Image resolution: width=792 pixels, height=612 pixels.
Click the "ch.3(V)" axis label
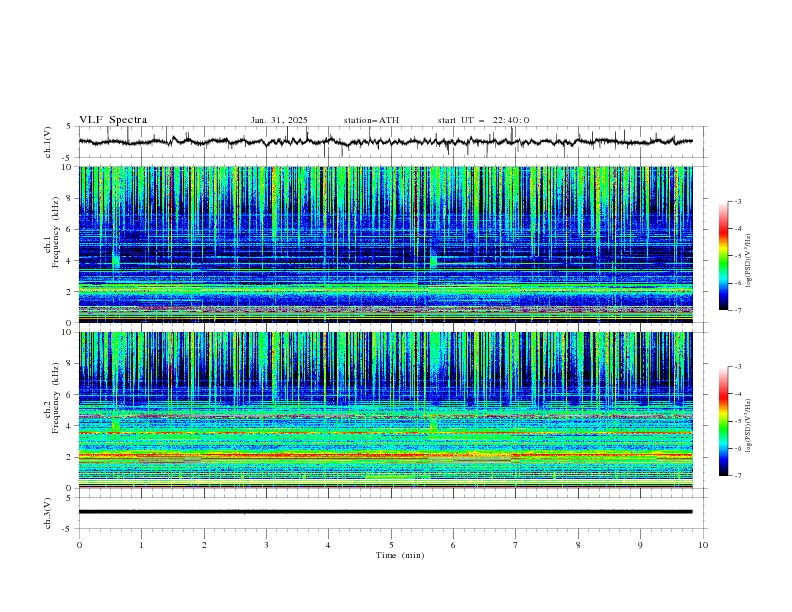click(48, 513)
